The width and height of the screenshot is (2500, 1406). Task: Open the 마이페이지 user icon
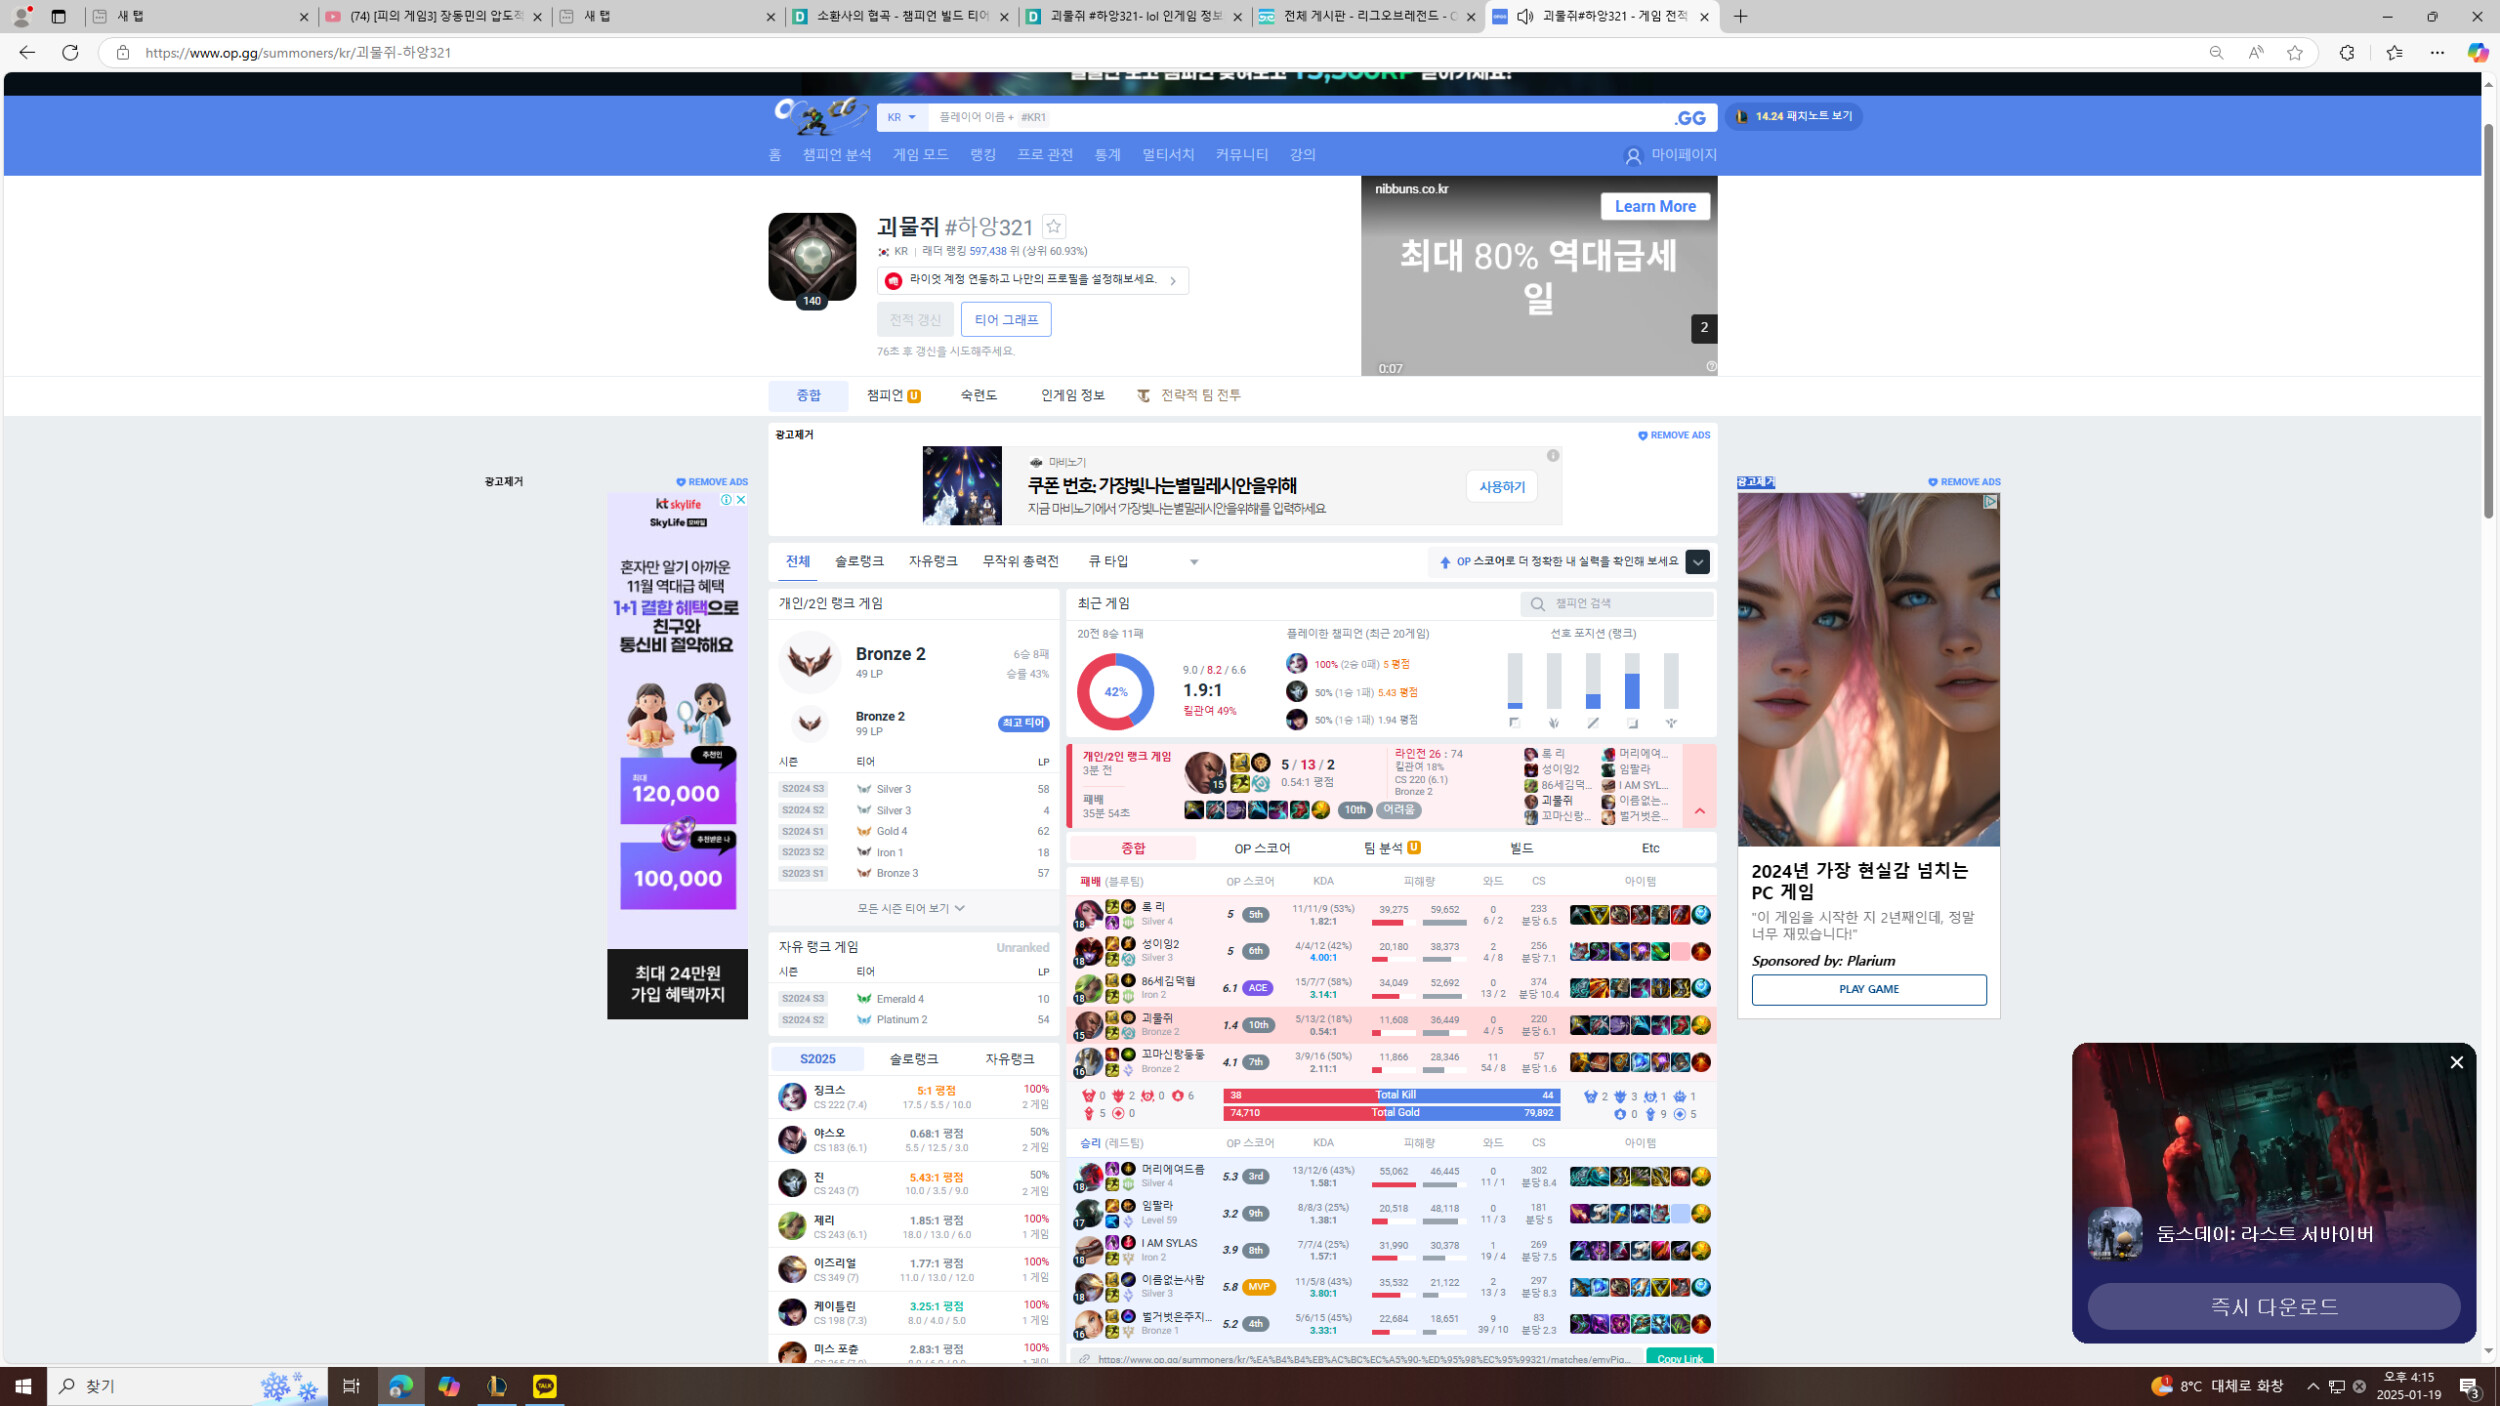tap(1633, 156)
